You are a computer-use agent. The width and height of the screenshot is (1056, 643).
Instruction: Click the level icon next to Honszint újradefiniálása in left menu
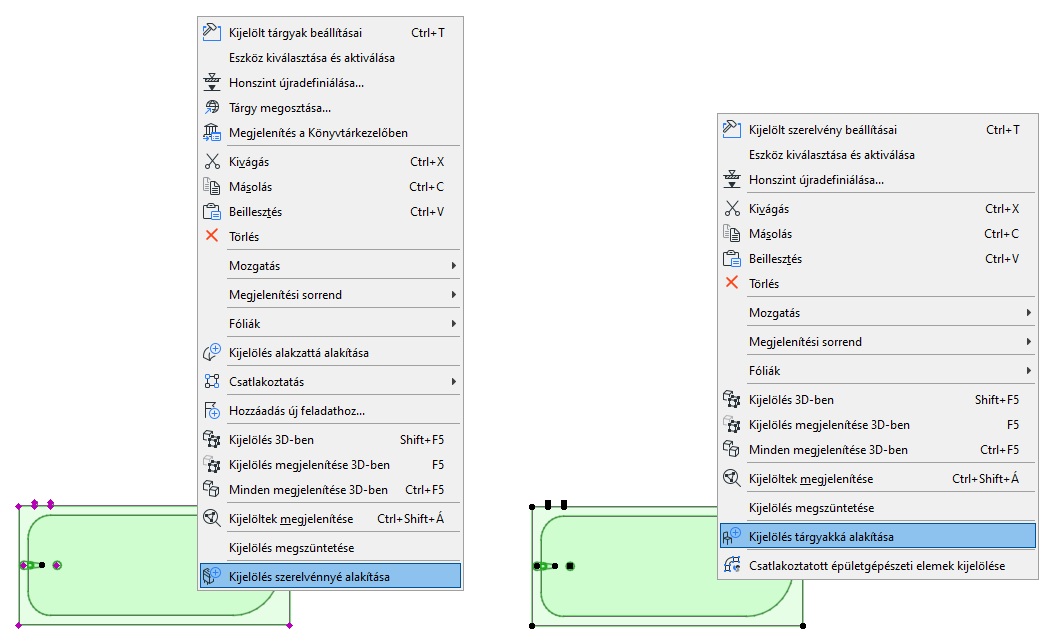(x=211, y=82)
